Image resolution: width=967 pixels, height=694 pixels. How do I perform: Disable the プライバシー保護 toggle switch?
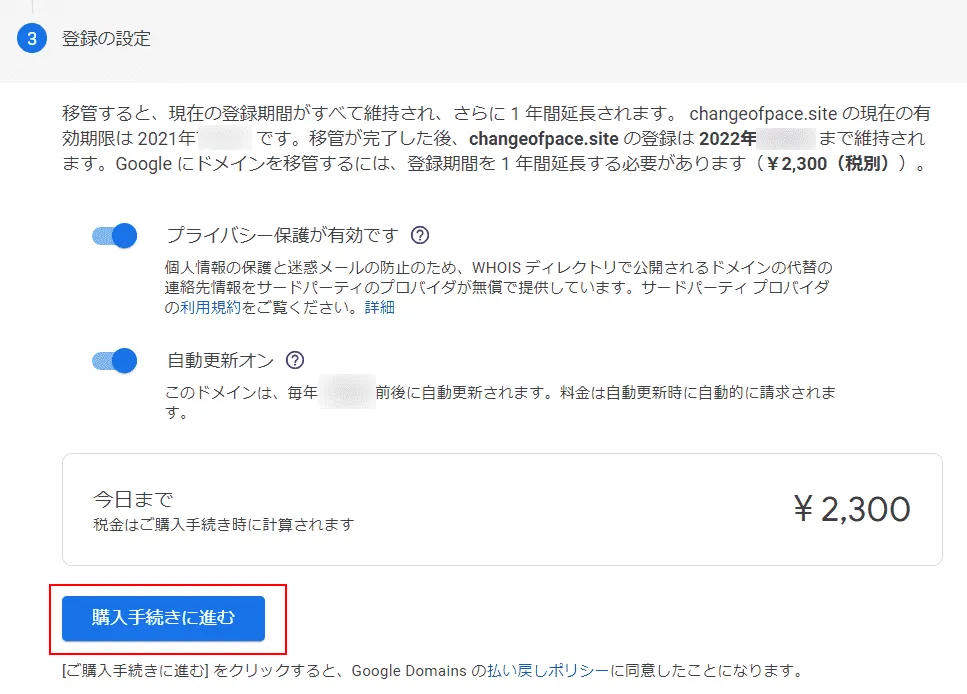113,235
